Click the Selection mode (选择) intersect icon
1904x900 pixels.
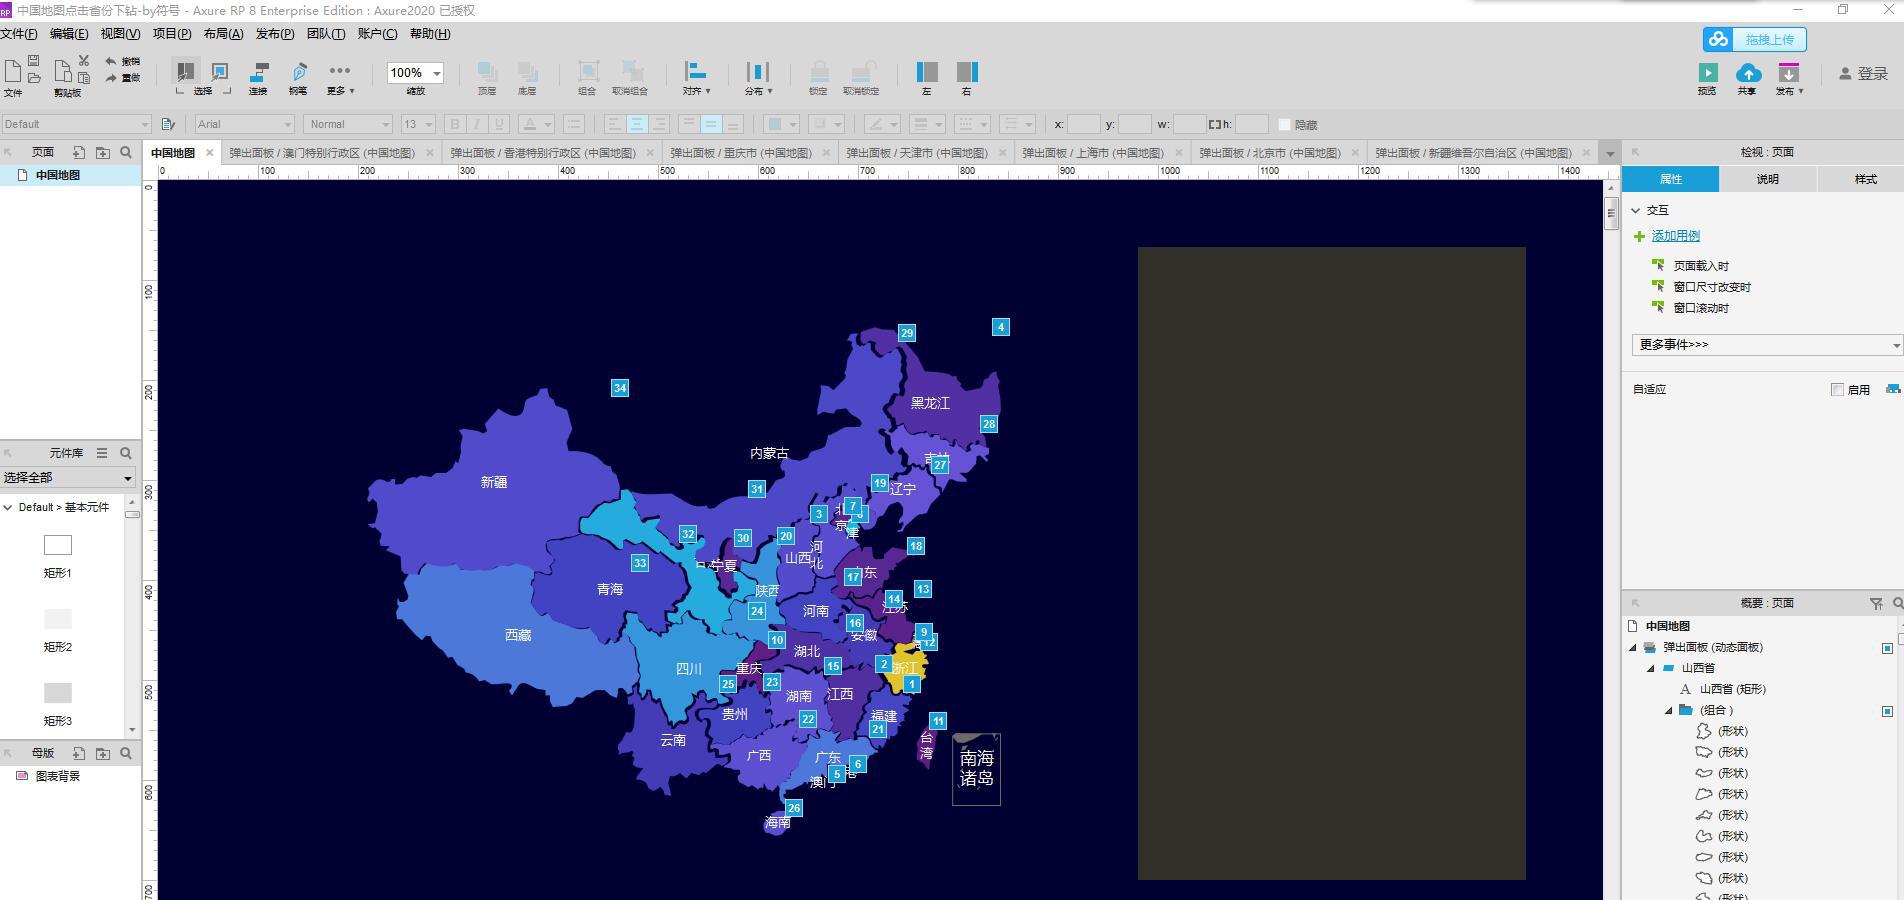click(186, 72)
